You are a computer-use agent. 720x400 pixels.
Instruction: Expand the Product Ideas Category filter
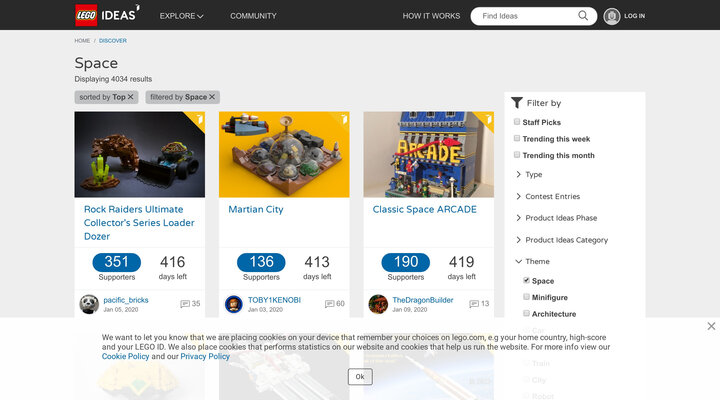[x=562, y=240]
